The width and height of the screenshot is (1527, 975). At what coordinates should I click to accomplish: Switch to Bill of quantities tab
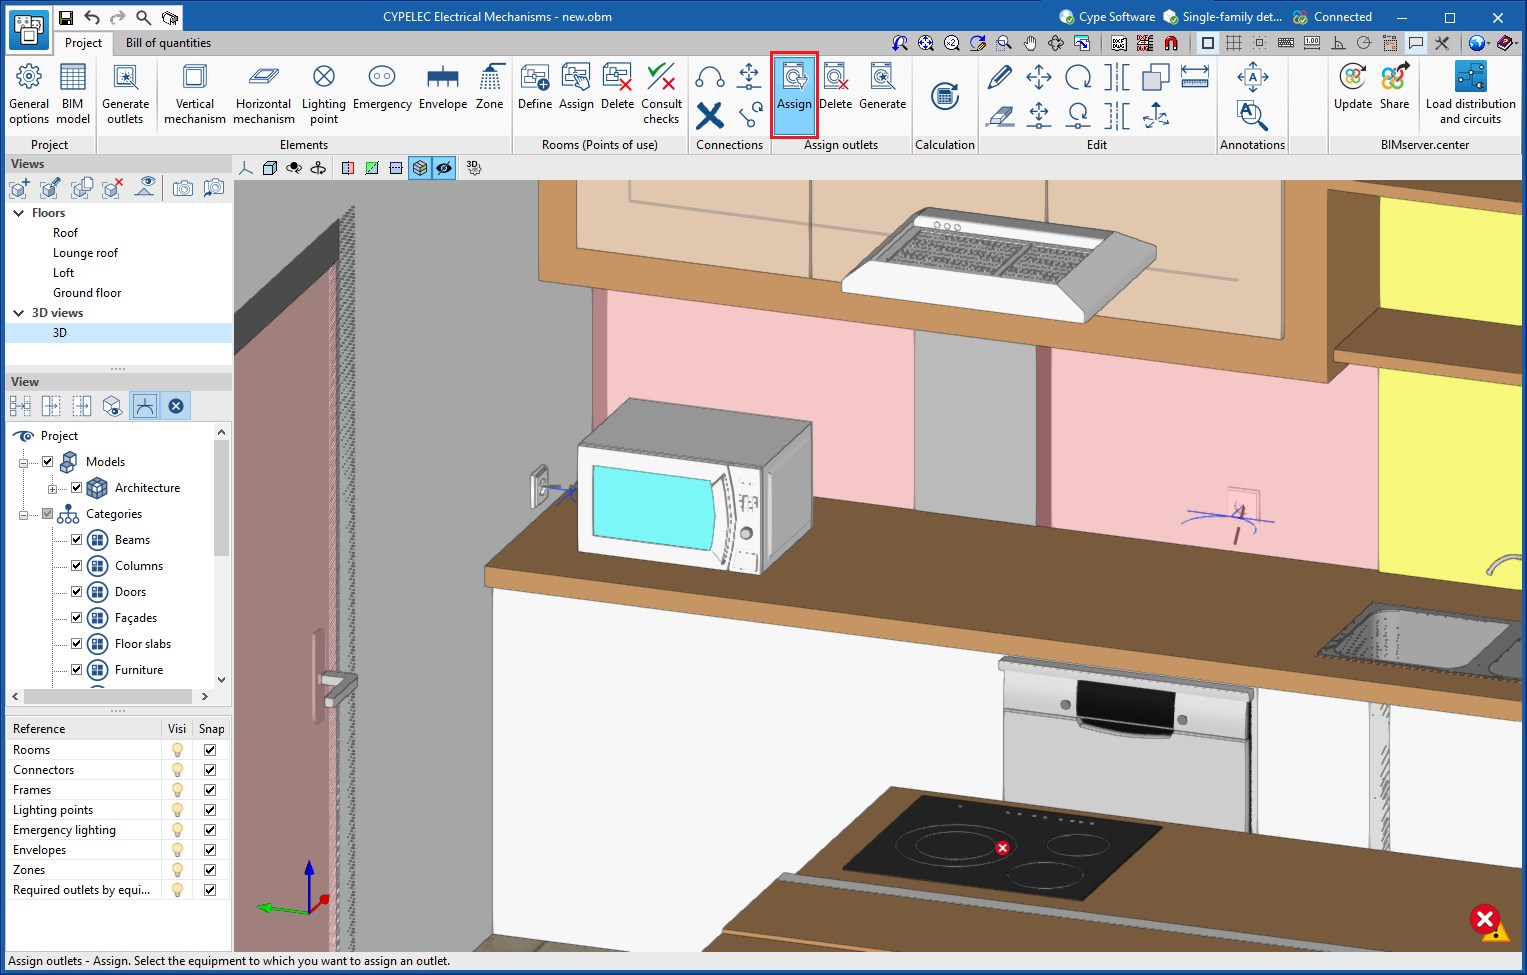point(168,43)
